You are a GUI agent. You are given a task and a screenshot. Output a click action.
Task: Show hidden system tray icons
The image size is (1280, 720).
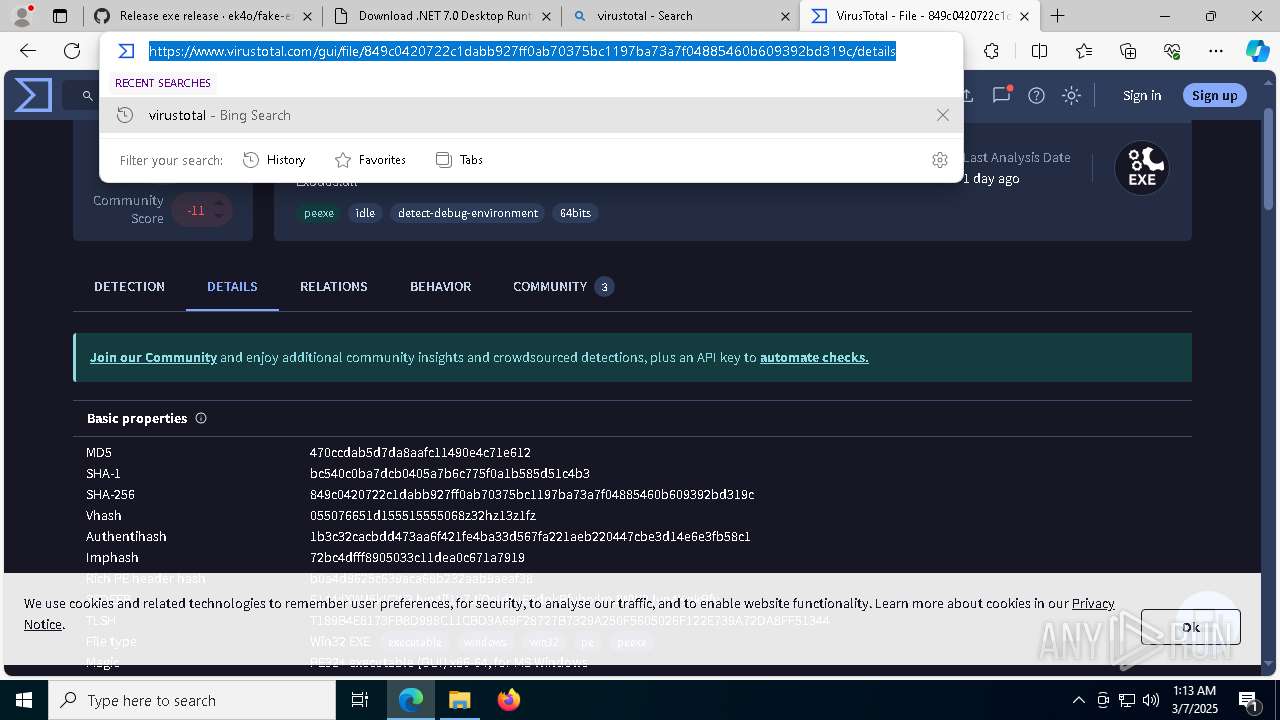coord(1078,700)
